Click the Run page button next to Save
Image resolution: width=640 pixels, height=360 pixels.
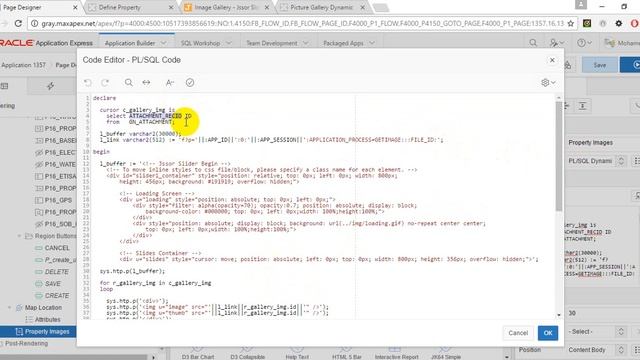(630, 65)
